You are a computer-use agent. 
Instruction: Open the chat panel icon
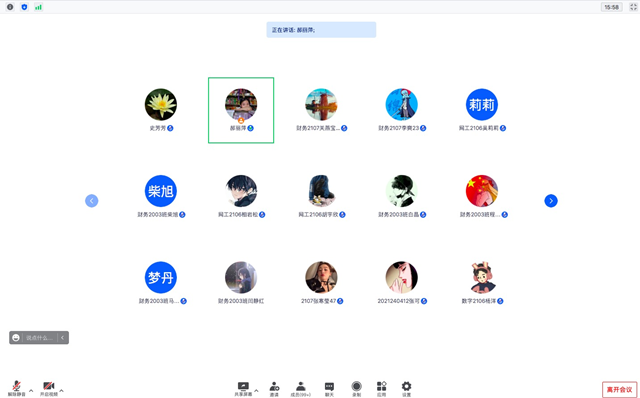coord(329,389)
